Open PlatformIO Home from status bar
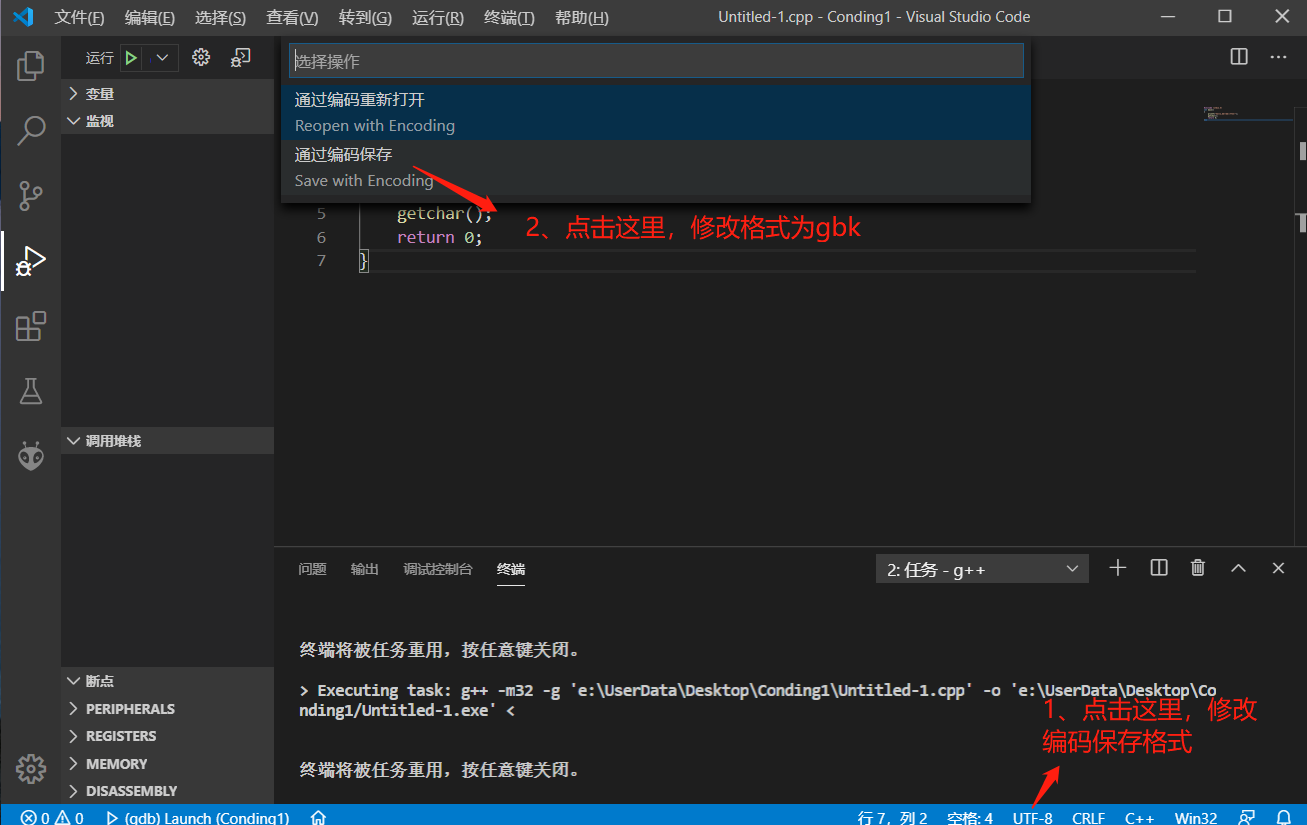This screenshot has height=825, width=1307. [x=319, y=817]
